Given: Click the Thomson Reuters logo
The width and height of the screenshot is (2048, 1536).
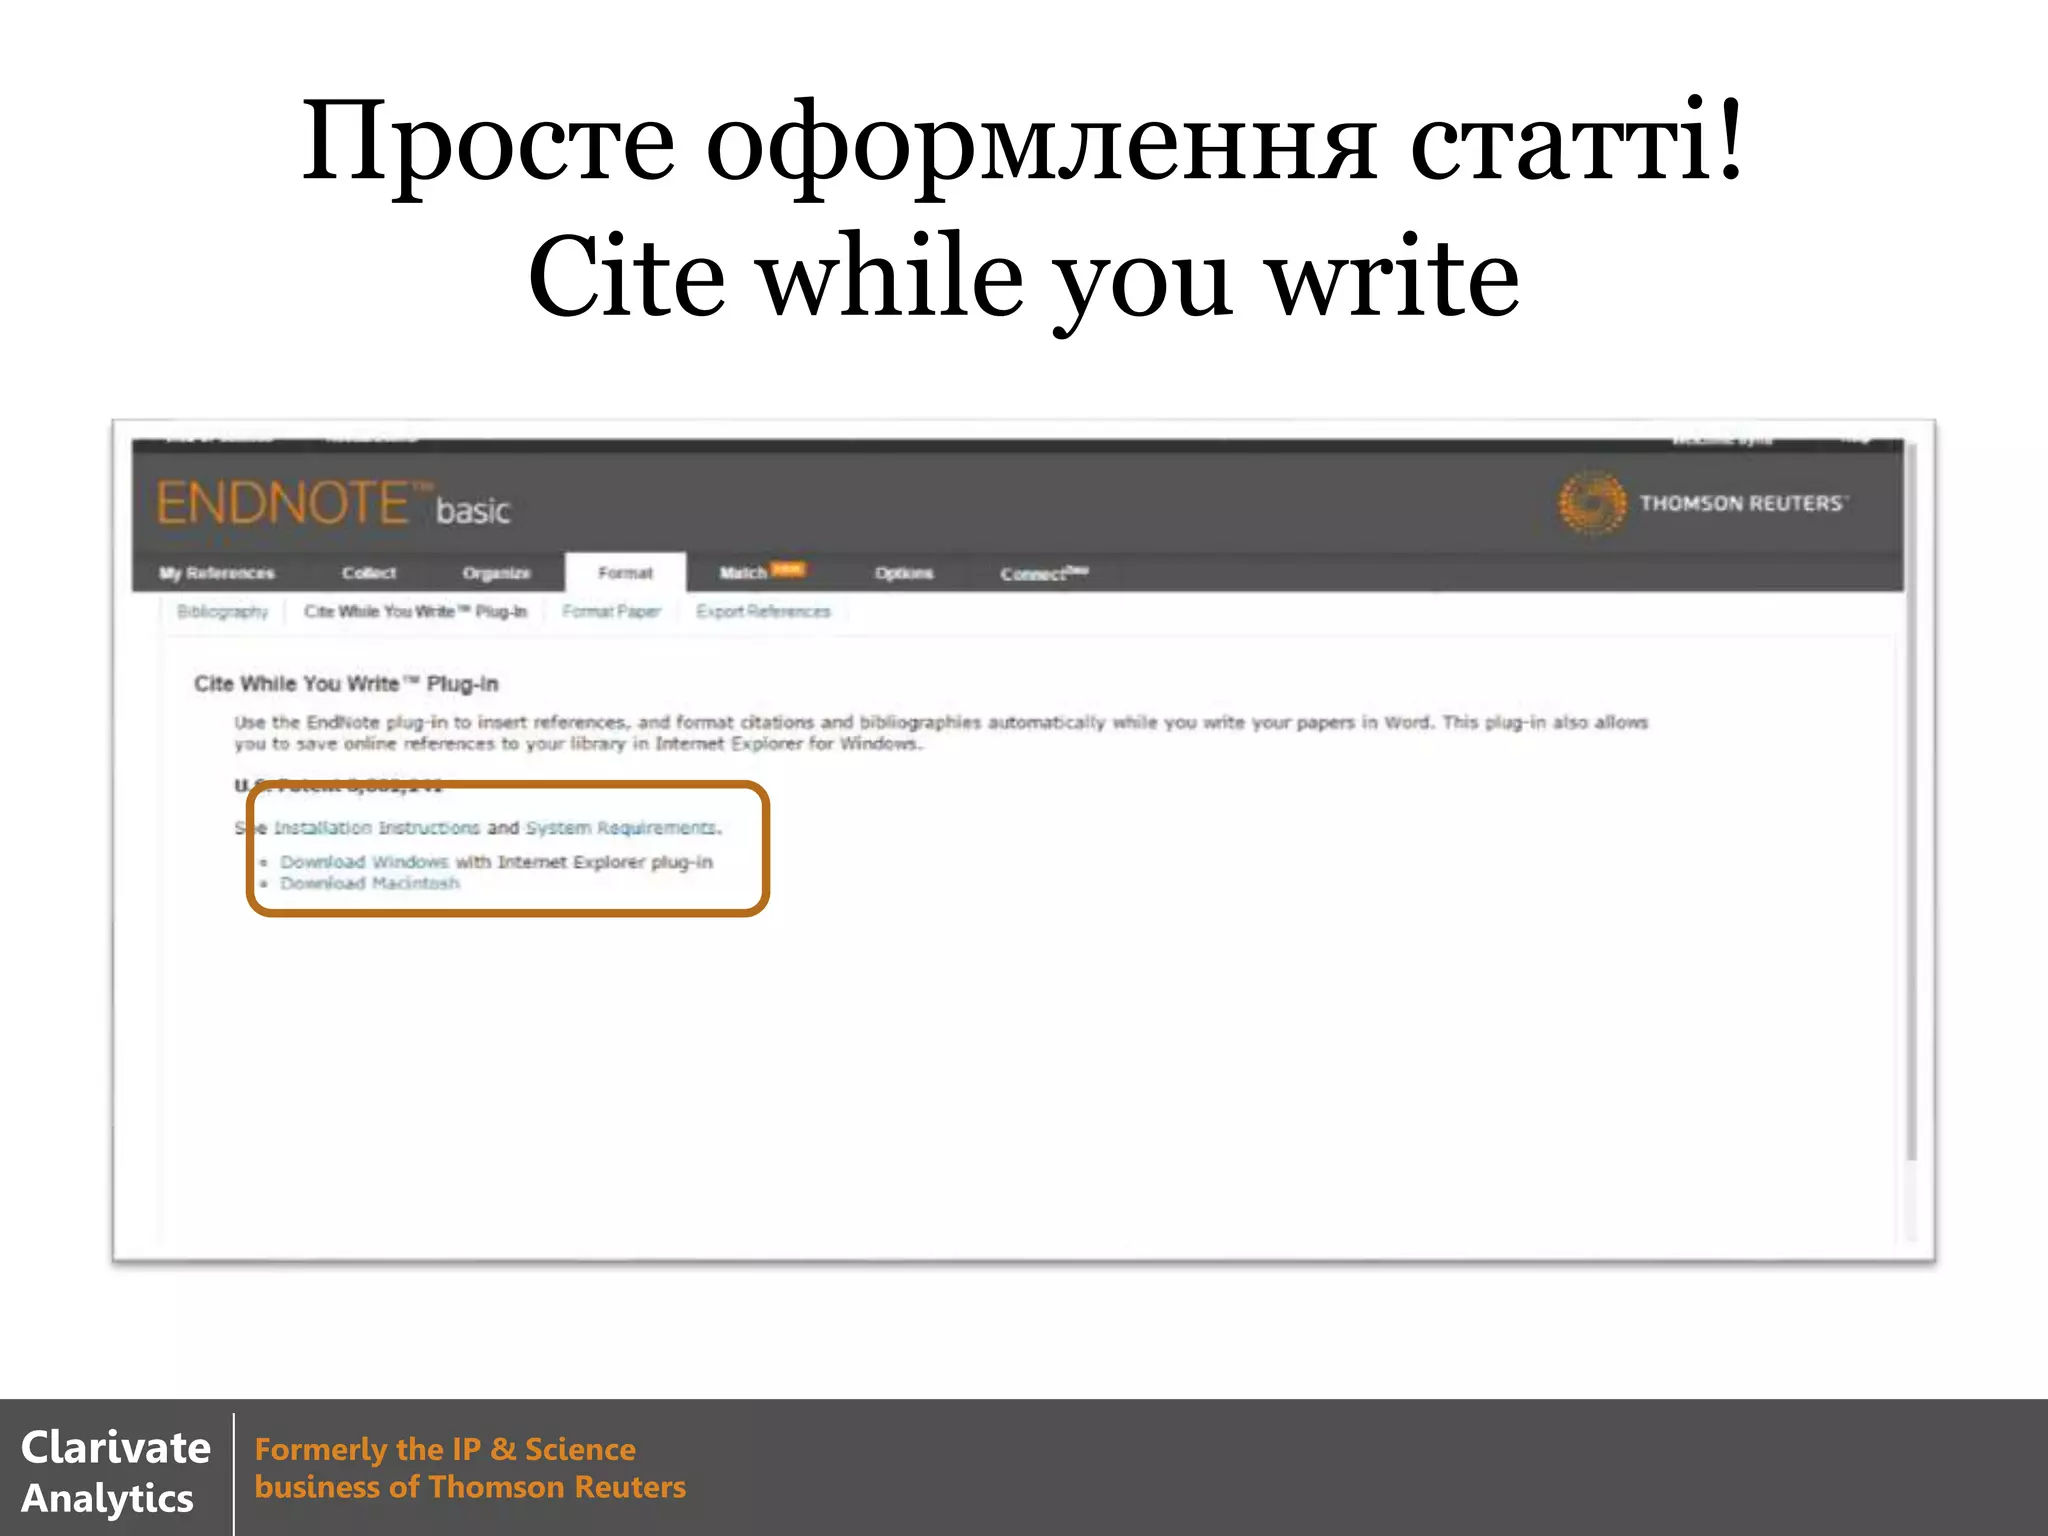Looking at the screenshot, I should click(x=1702, y=502).
